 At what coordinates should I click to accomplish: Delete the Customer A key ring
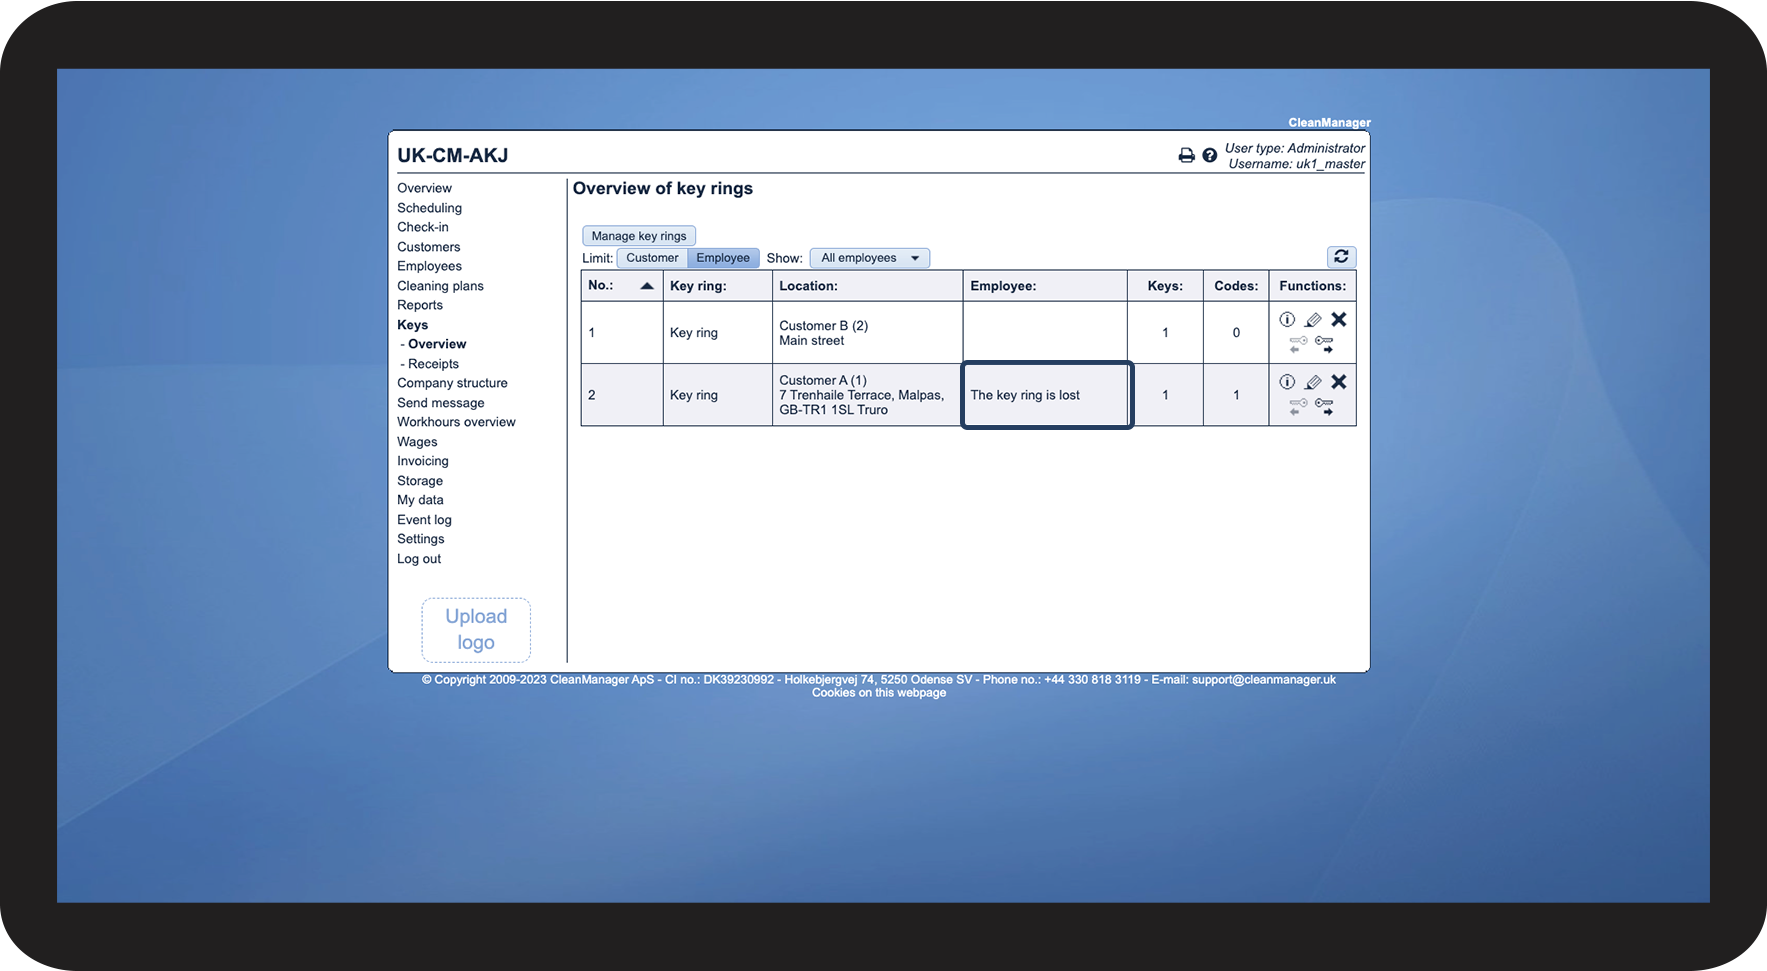click(1339, 382)
